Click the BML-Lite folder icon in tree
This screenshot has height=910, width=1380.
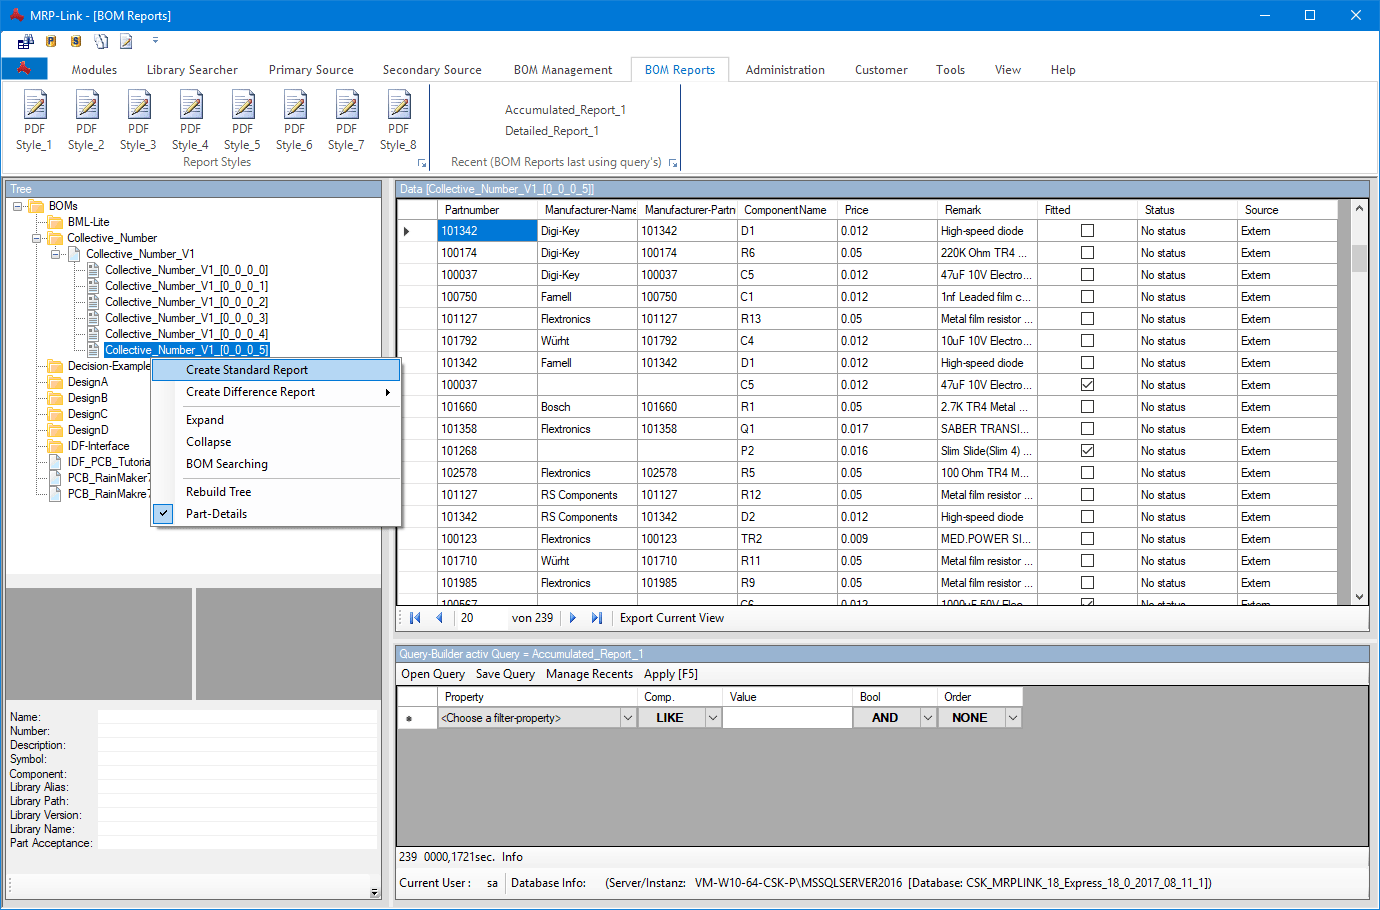[x=56, y=222]
